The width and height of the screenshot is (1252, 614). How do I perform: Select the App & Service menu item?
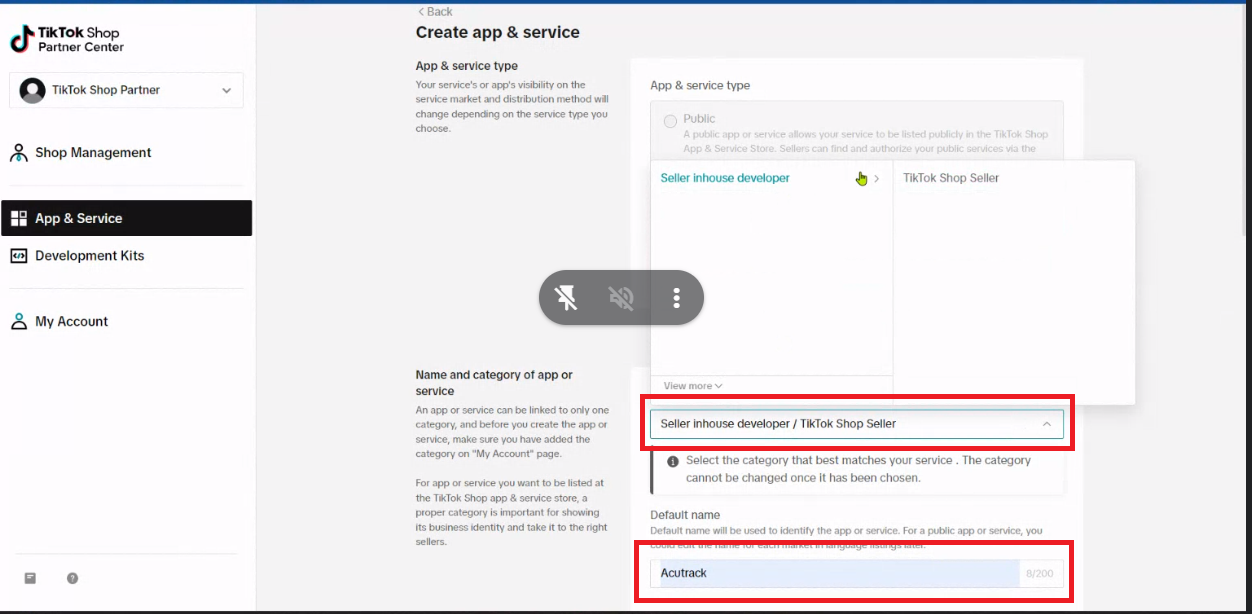127,218
